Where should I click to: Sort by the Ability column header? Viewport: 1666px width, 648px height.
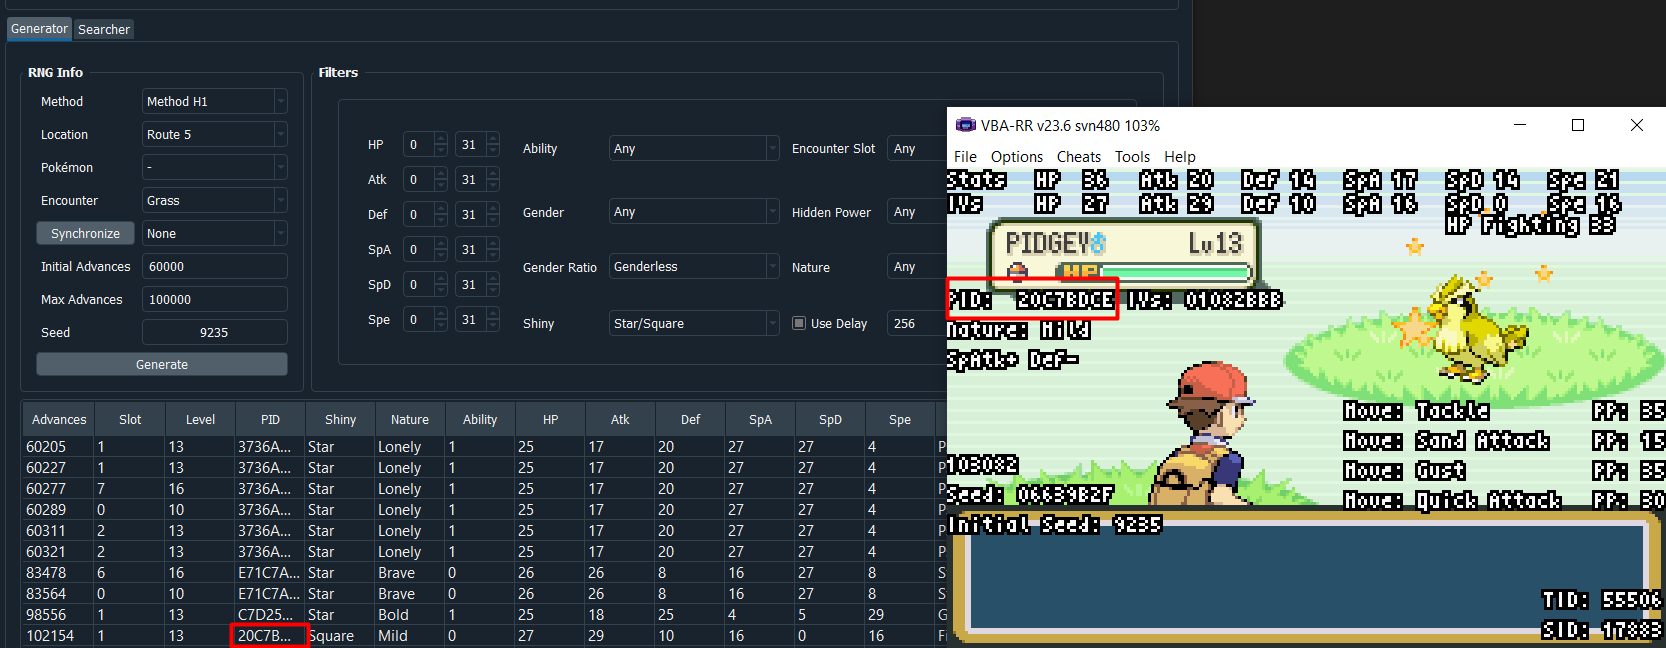coord(480,419)
